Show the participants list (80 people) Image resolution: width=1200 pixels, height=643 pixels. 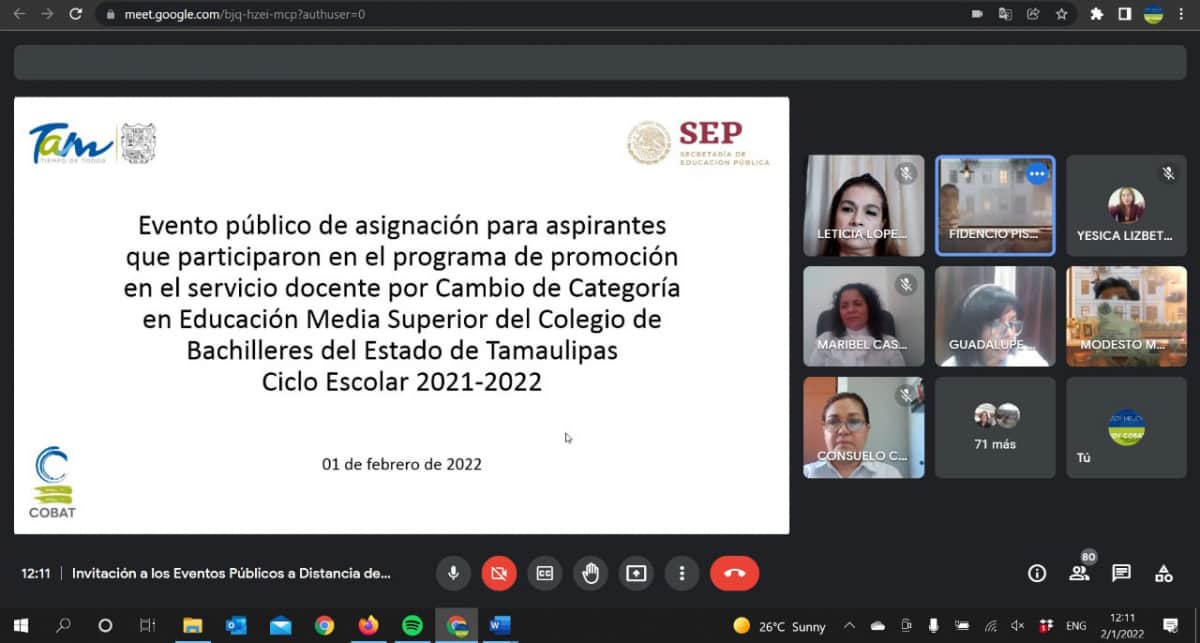click(x=1079, y=573)
